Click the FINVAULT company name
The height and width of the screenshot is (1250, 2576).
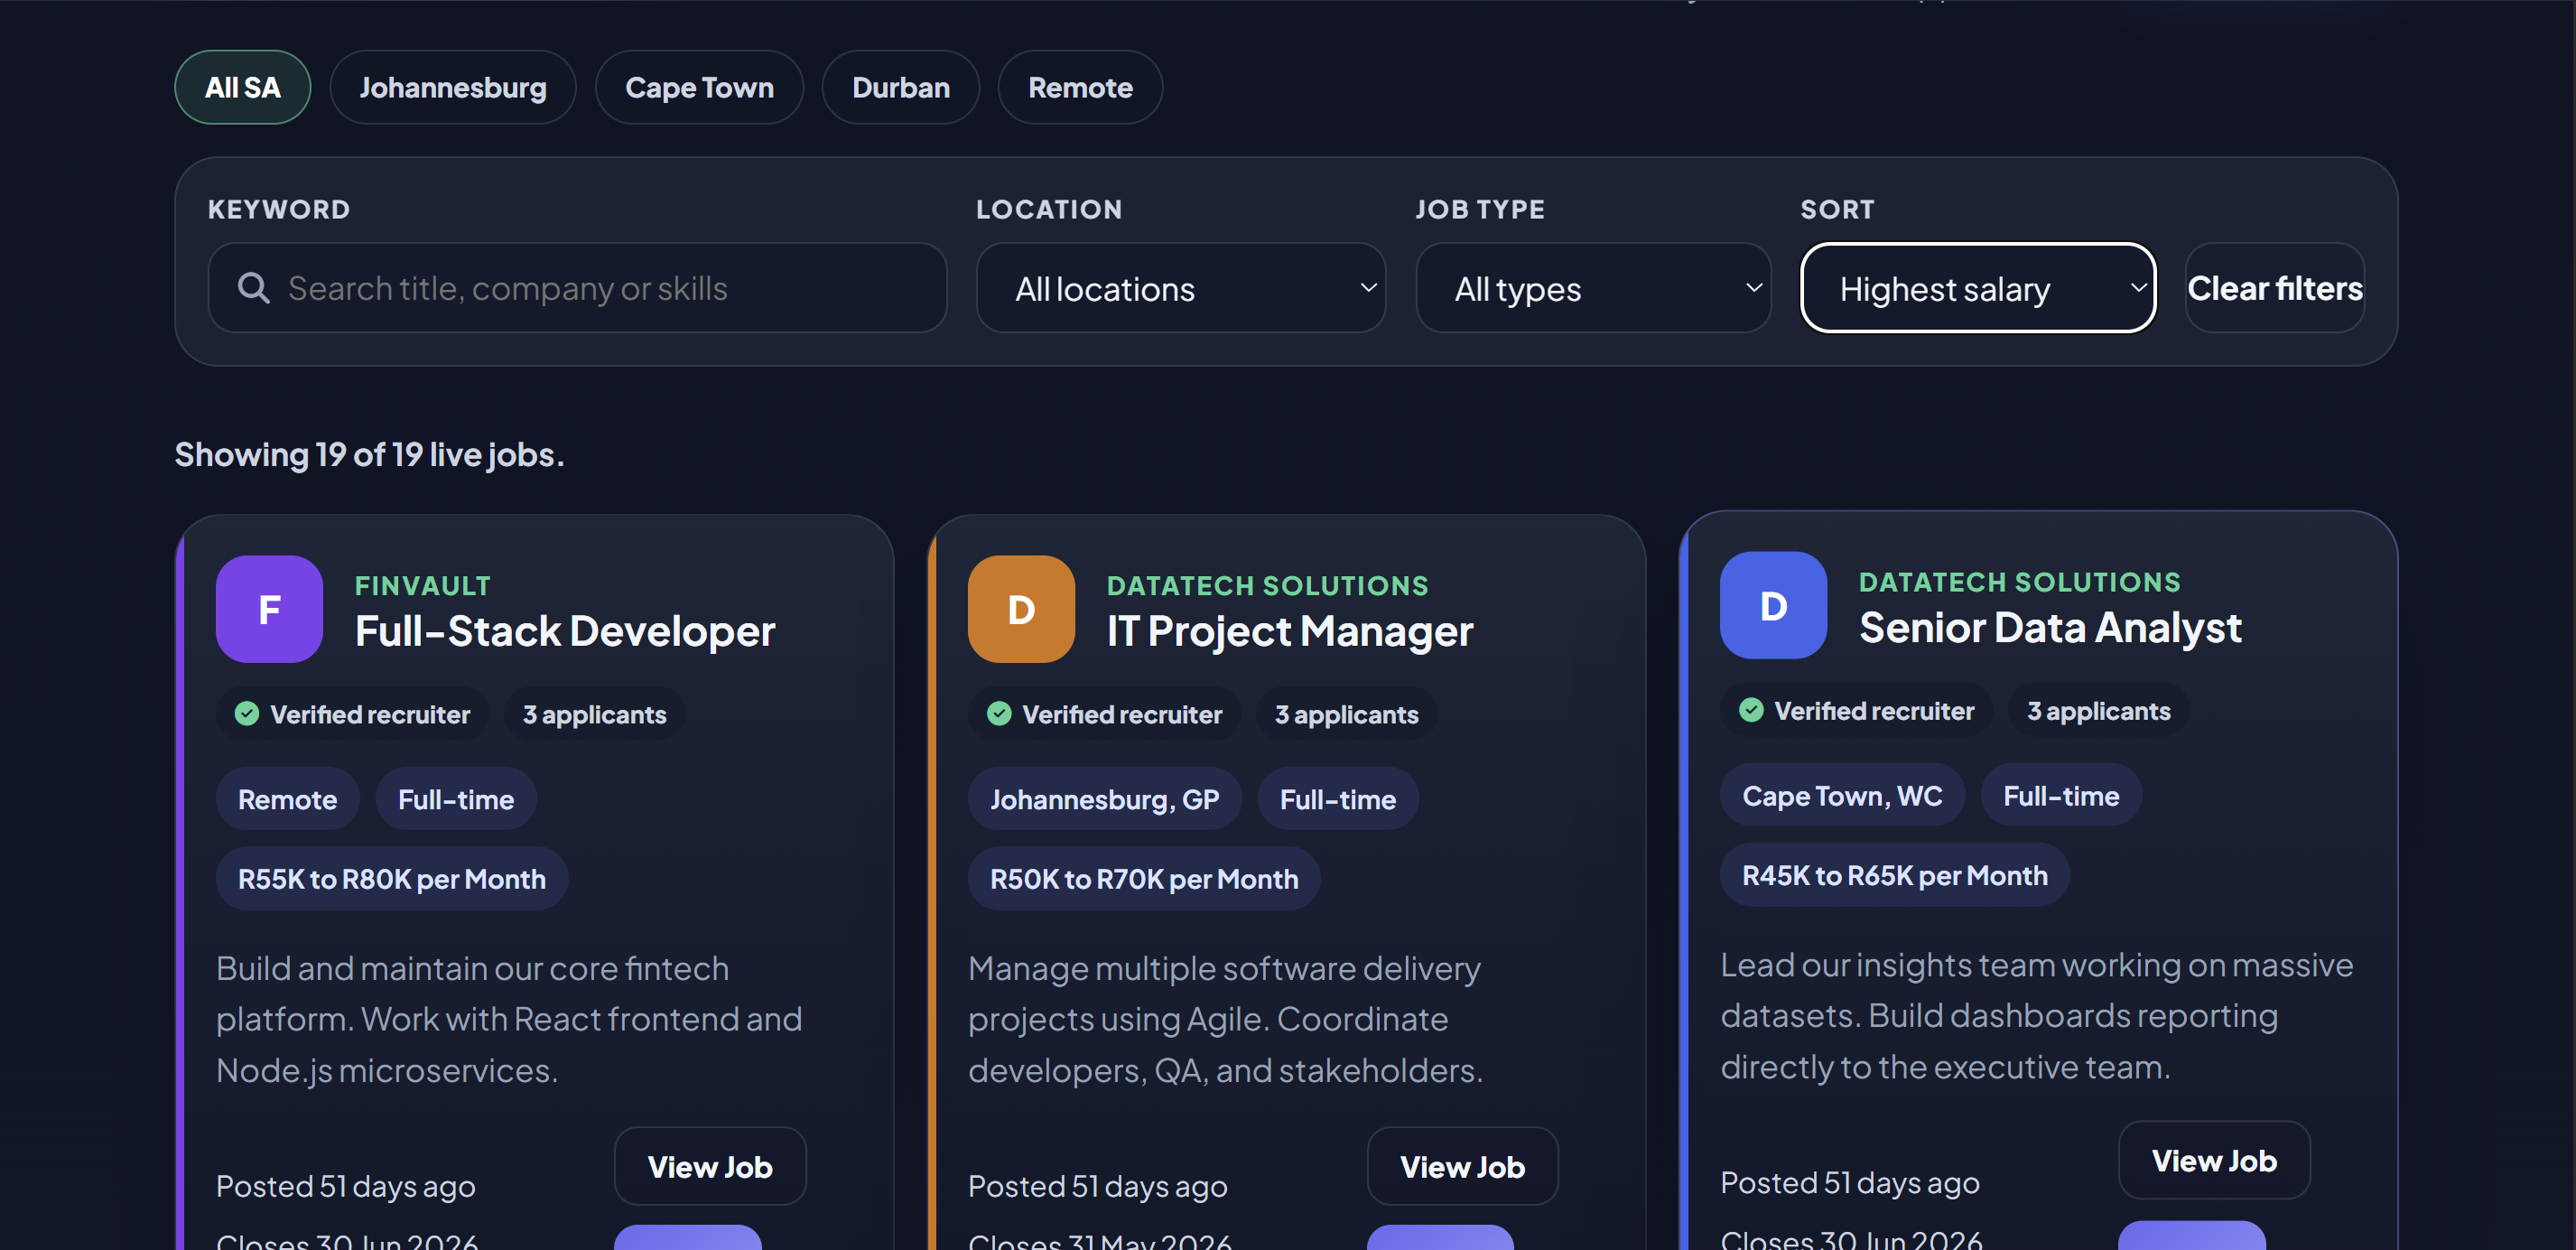(x=423, y=586)
